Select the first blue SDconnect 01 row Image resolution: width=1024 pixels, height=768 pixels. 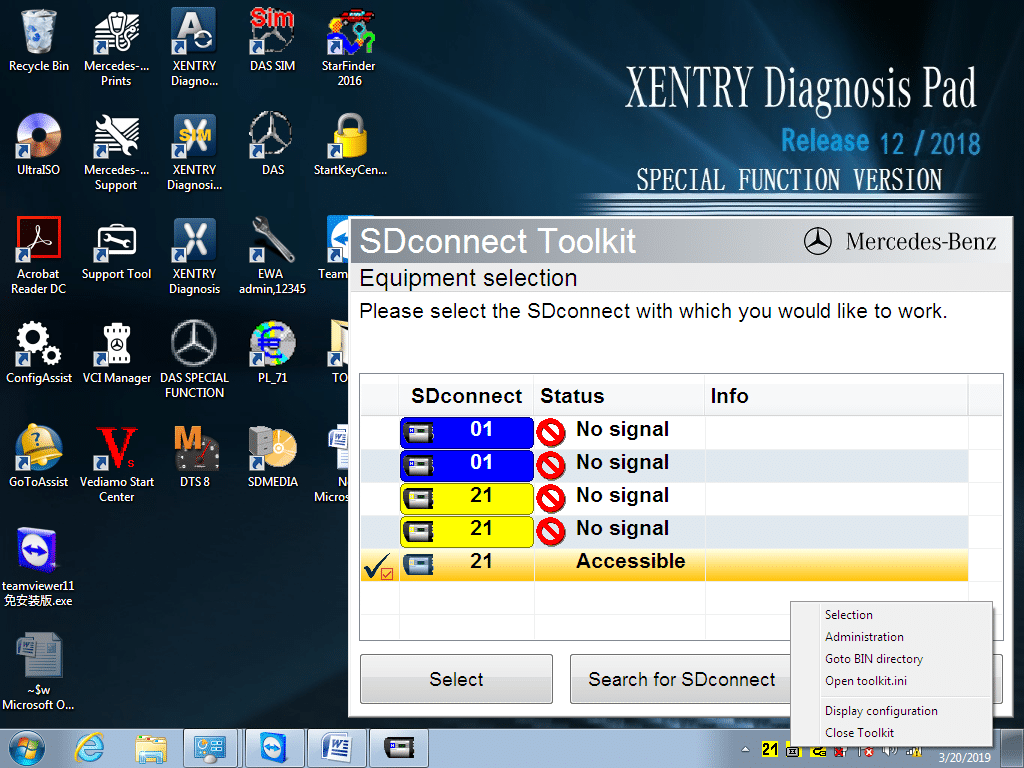tap(466, 431)
